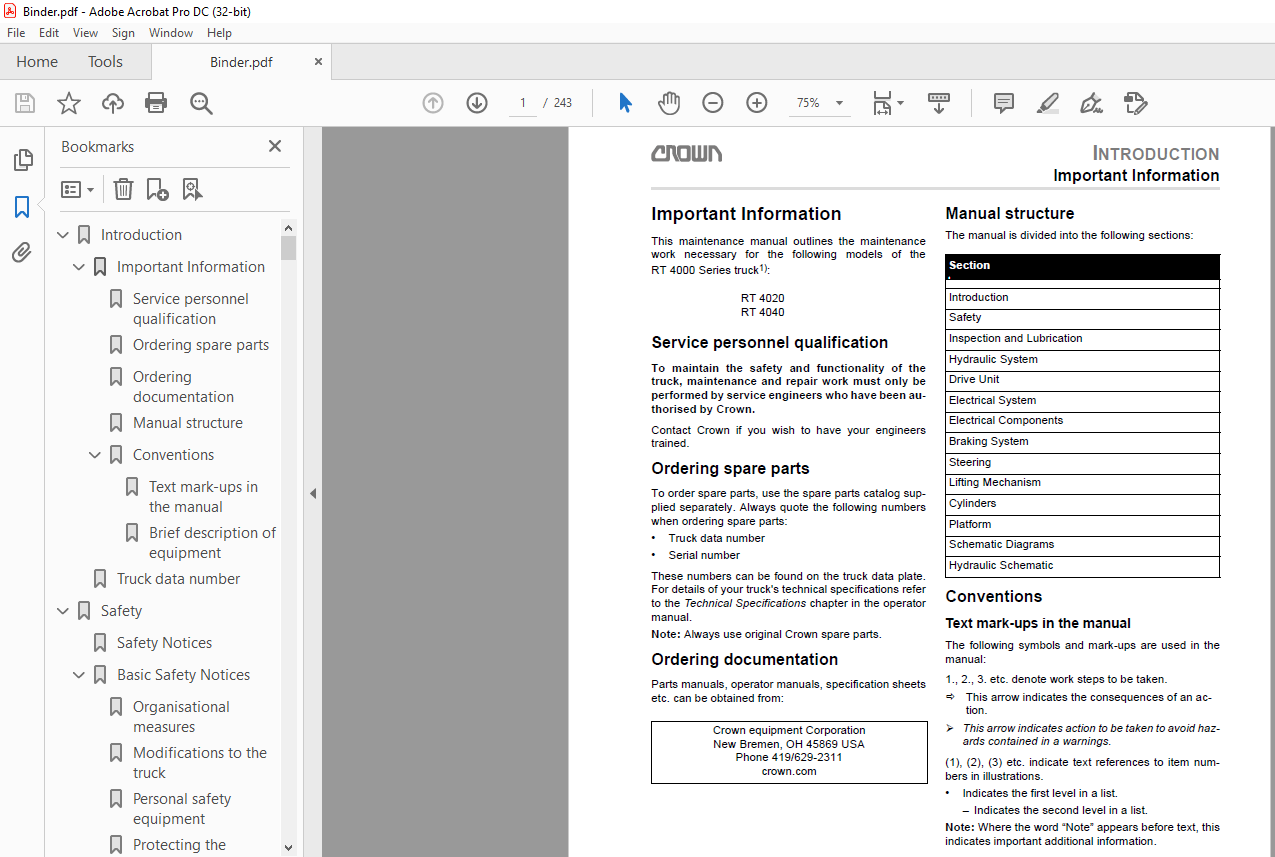Click the upload to cloud icon

[113, 103]
